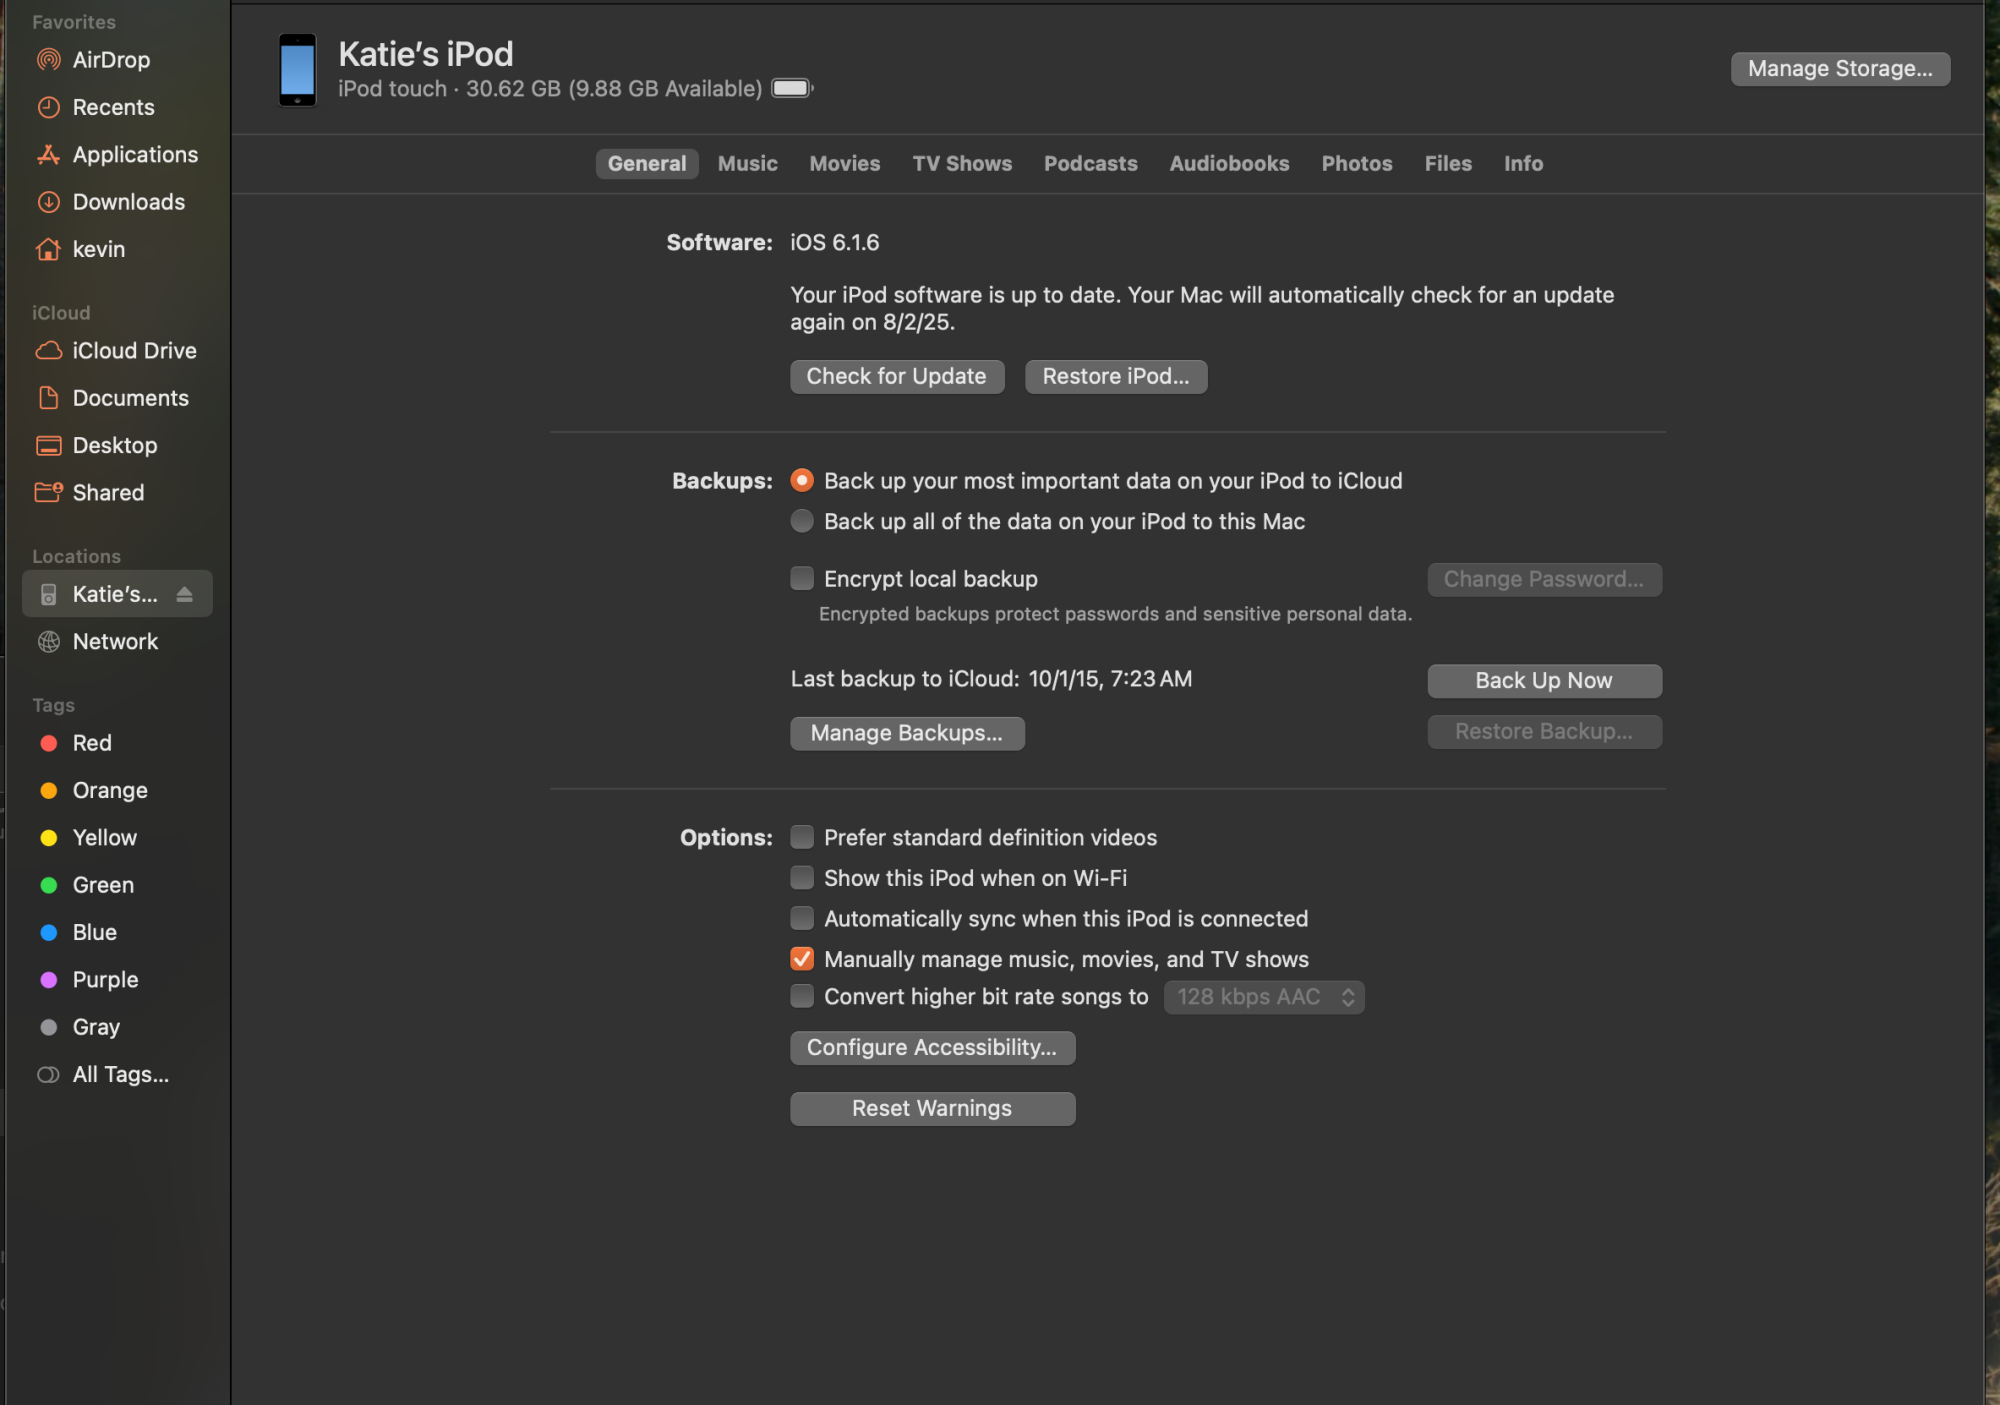The height and width of the screenshot is (1405, 2000).
Task: Uncheck Manually manage music, movies, and TV shows
Action: tap(802, 959)
